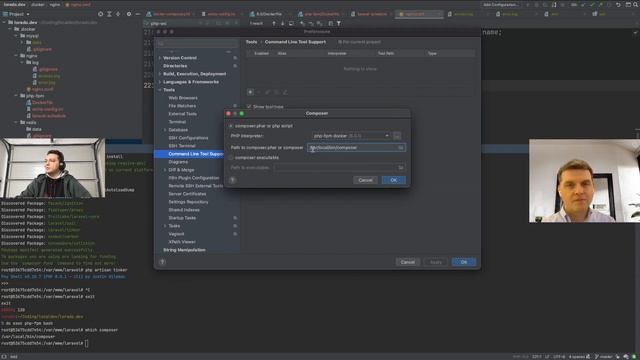This screenshot has height=360, width=640.
Task: Open the Preferences dialog help button
Action: tap(162, 262)
